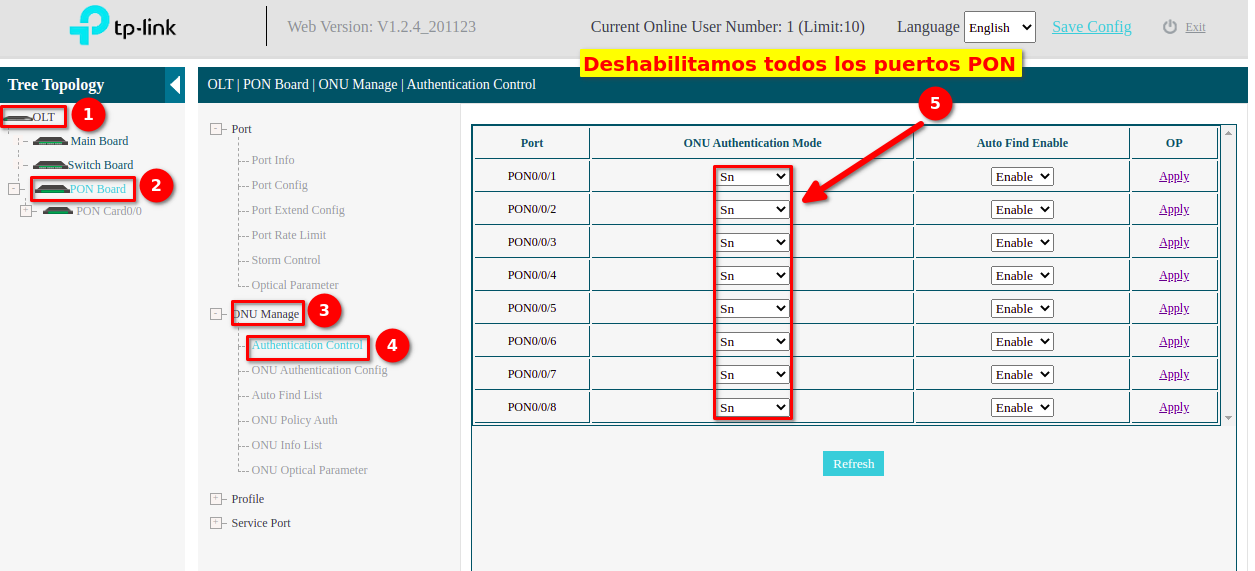
Task: Collapse the Tree Topology panel arrow
Action: (x=175, y=85)
